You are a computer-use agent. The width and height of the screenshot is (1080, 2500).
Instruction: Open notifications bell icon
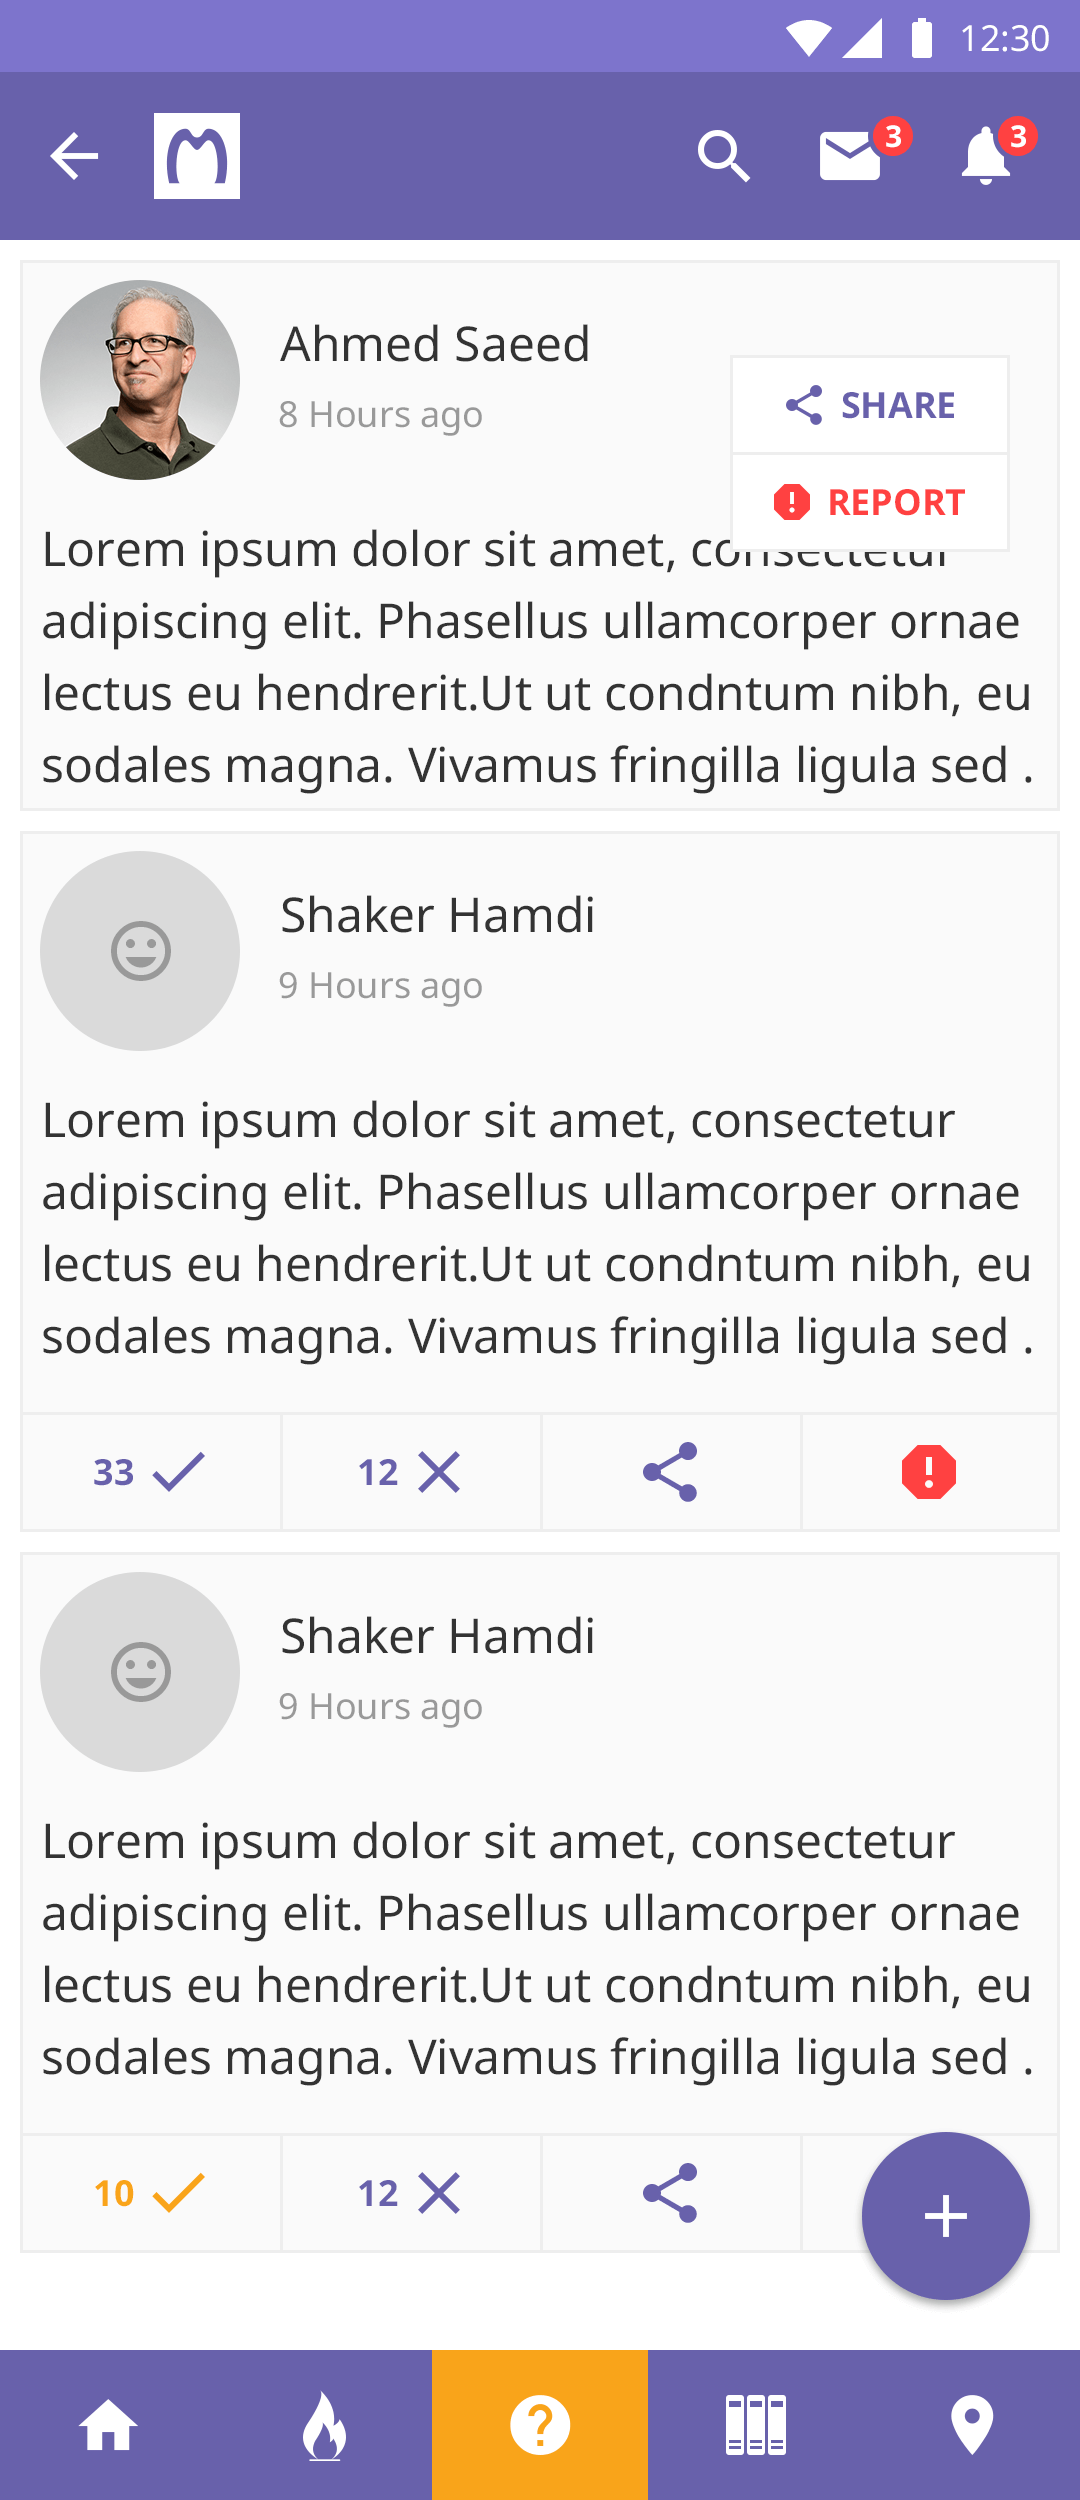pos(986,156)
